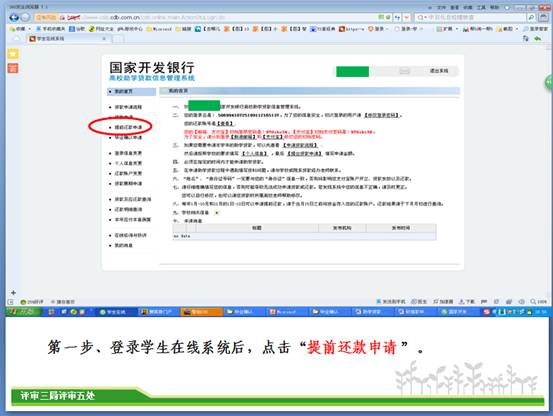Click the 退出系统 logout button
This screenshot has width=553, height=416.
coord(439,71)
